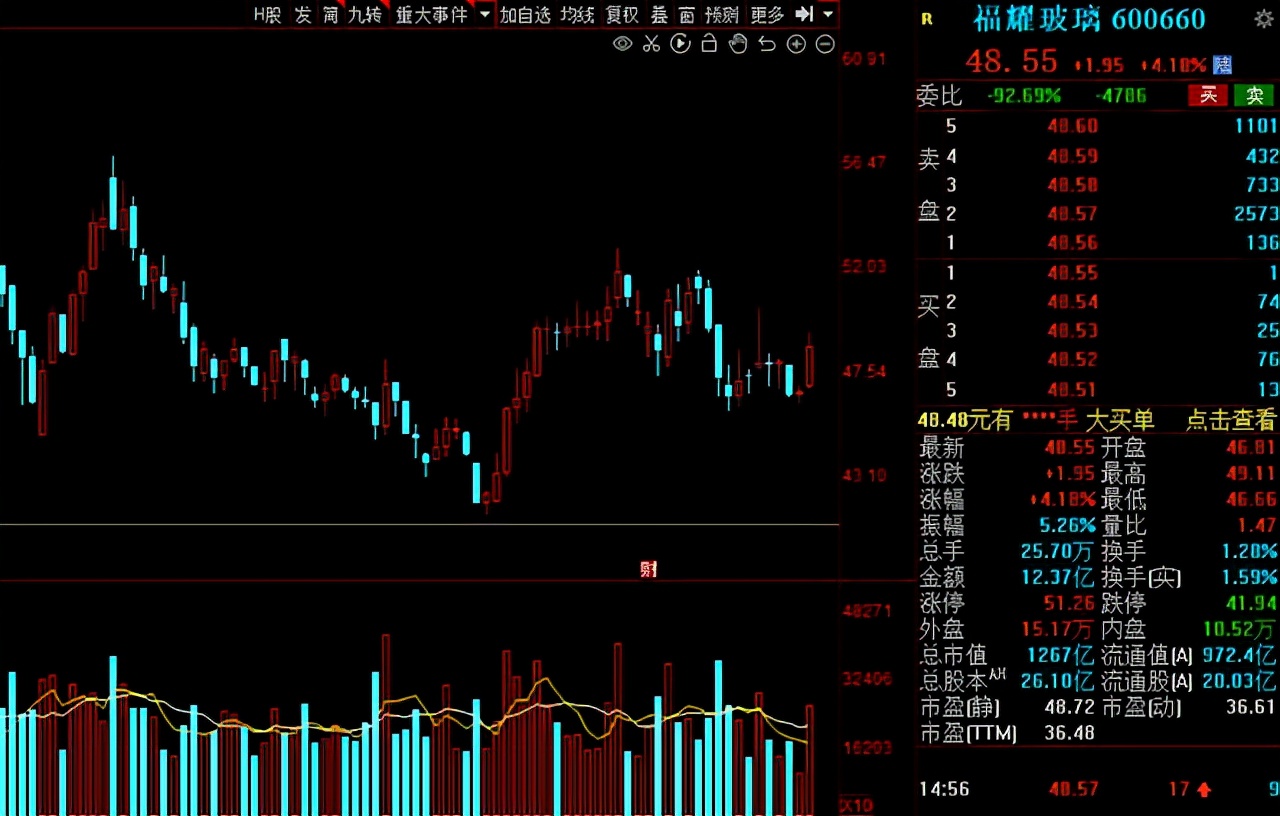Screen dimensions: 1280x816
Task: Select the buy 3 price 48.53
Action: coord(1072,331)
